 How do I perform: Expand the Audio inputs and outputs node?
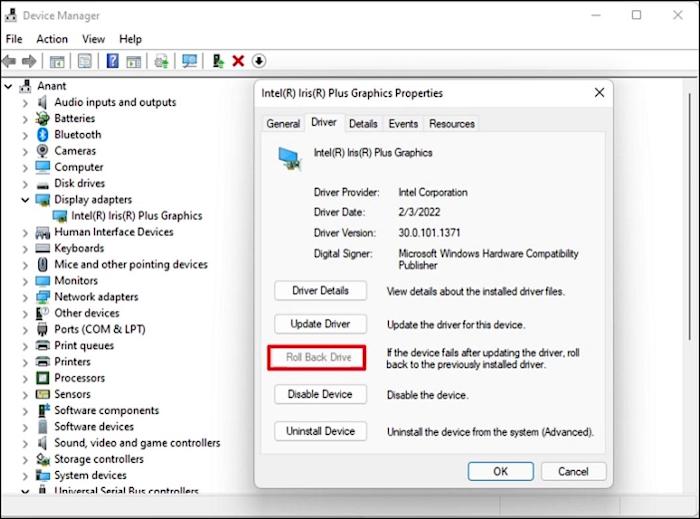[26, 102]
